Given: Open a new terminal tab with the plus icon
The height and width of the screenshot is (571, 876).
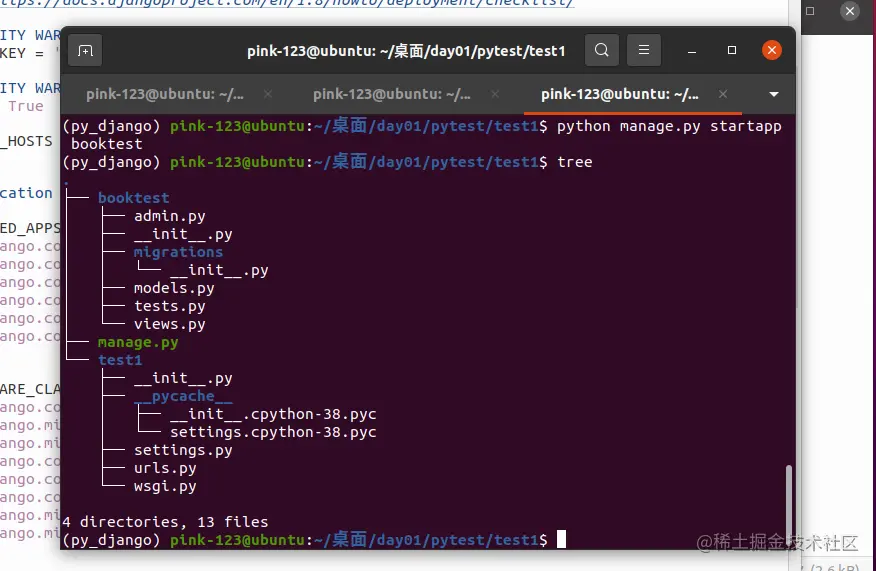Looking at the screenshot, I should click(85, 51).
